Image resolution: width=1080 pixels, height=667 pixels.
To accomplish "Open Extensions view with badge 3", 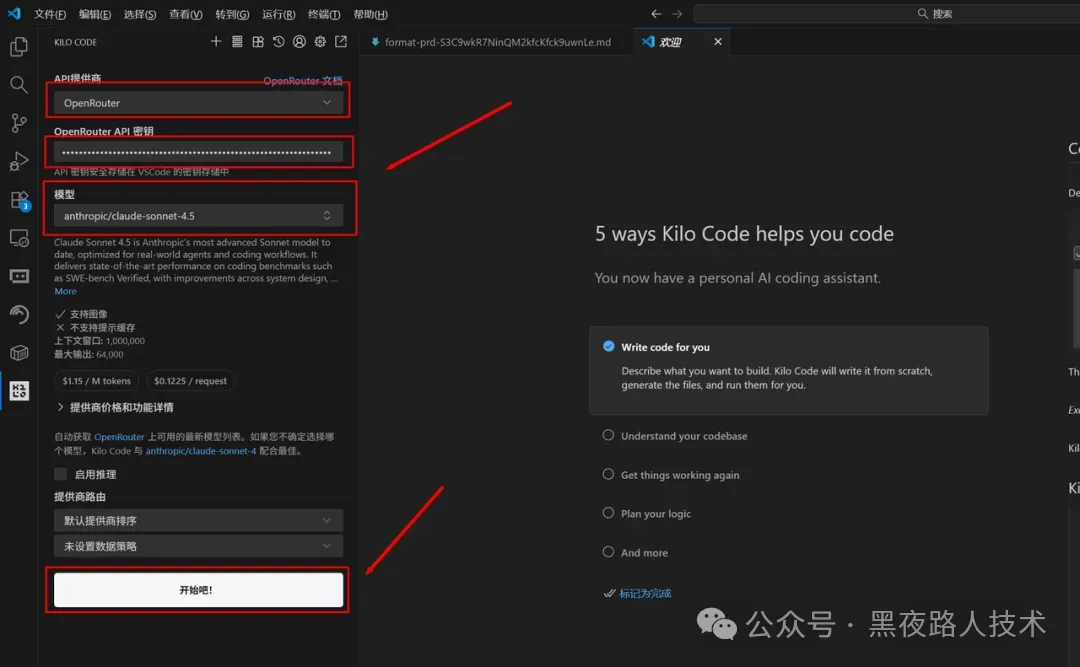I will (18, 200).
